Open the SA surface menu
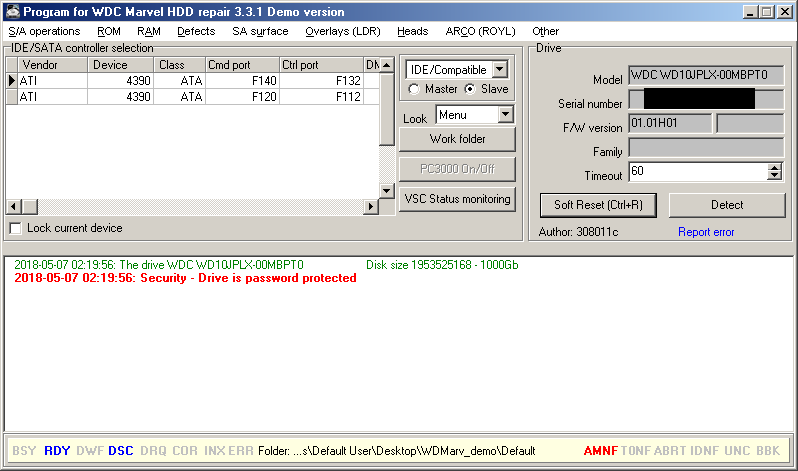Image resolution: width=798 pixels, height=471 pixels. 260,32
